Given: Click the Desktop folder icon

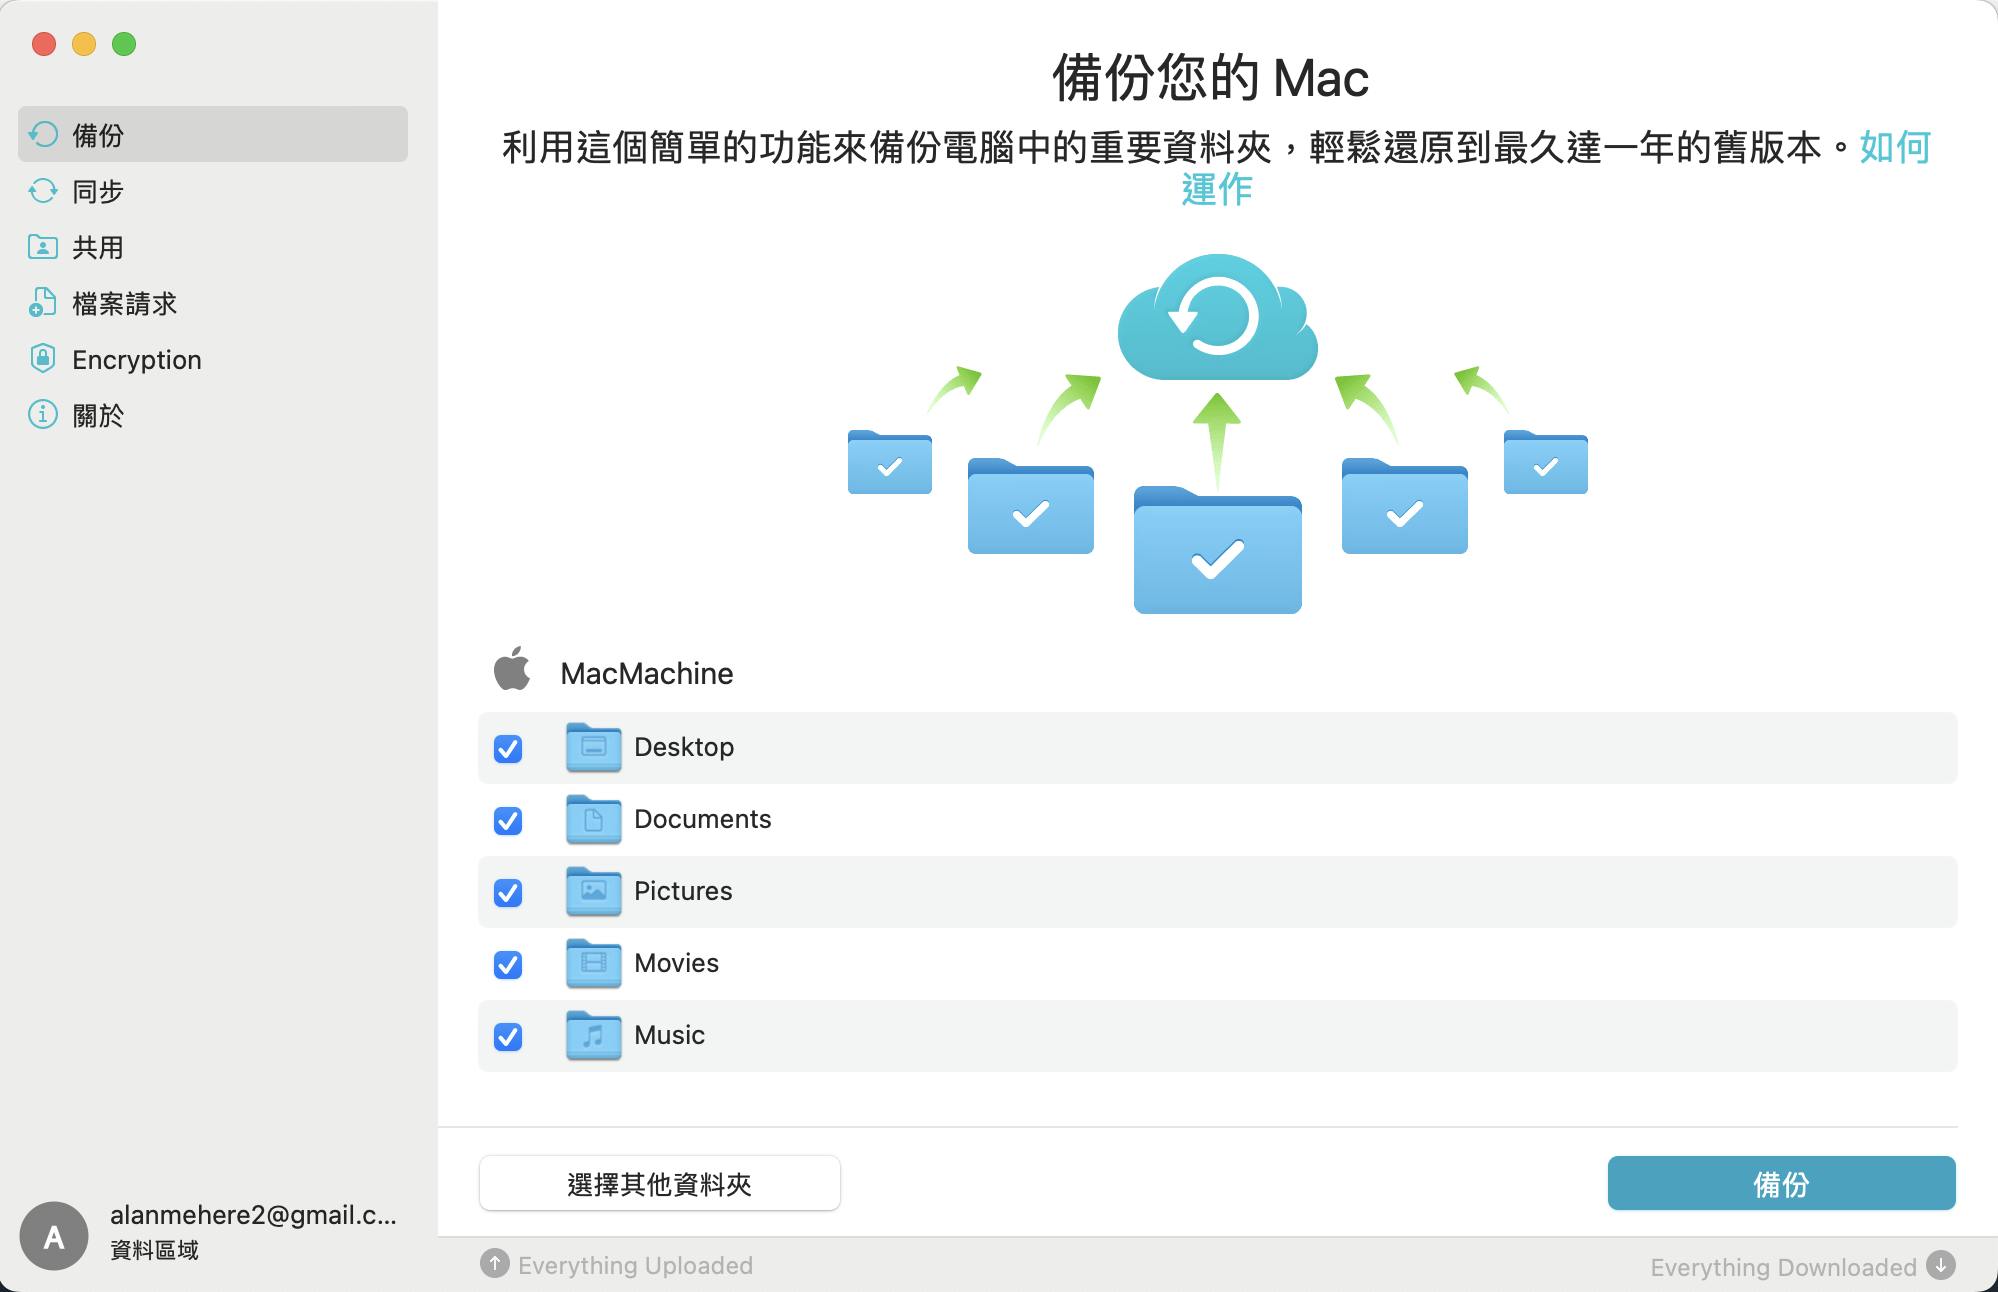Looking at the screenshot, I should click(593, 747).
